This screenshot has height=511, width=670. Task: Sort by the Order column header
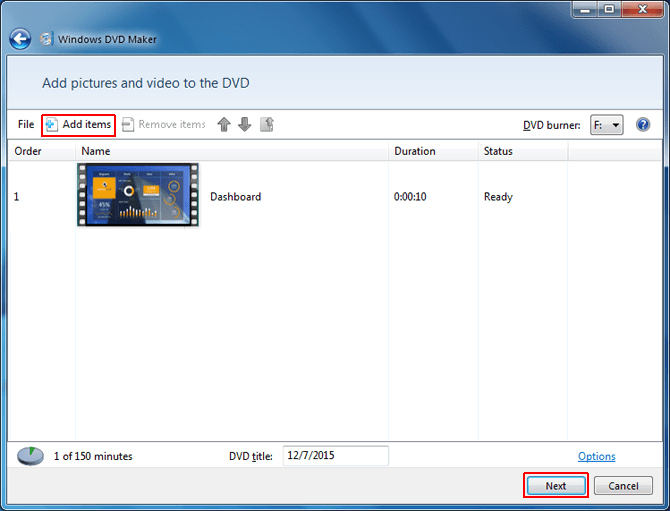[x=42, y=151]
